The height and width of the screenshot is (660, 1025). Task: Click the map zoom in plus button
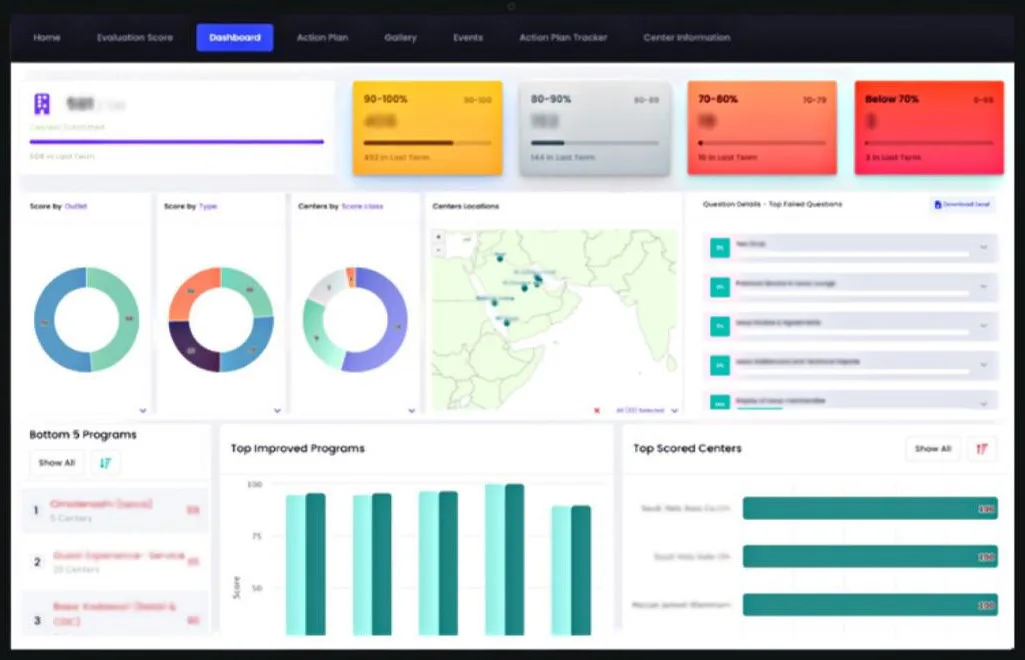click(439, 237)
